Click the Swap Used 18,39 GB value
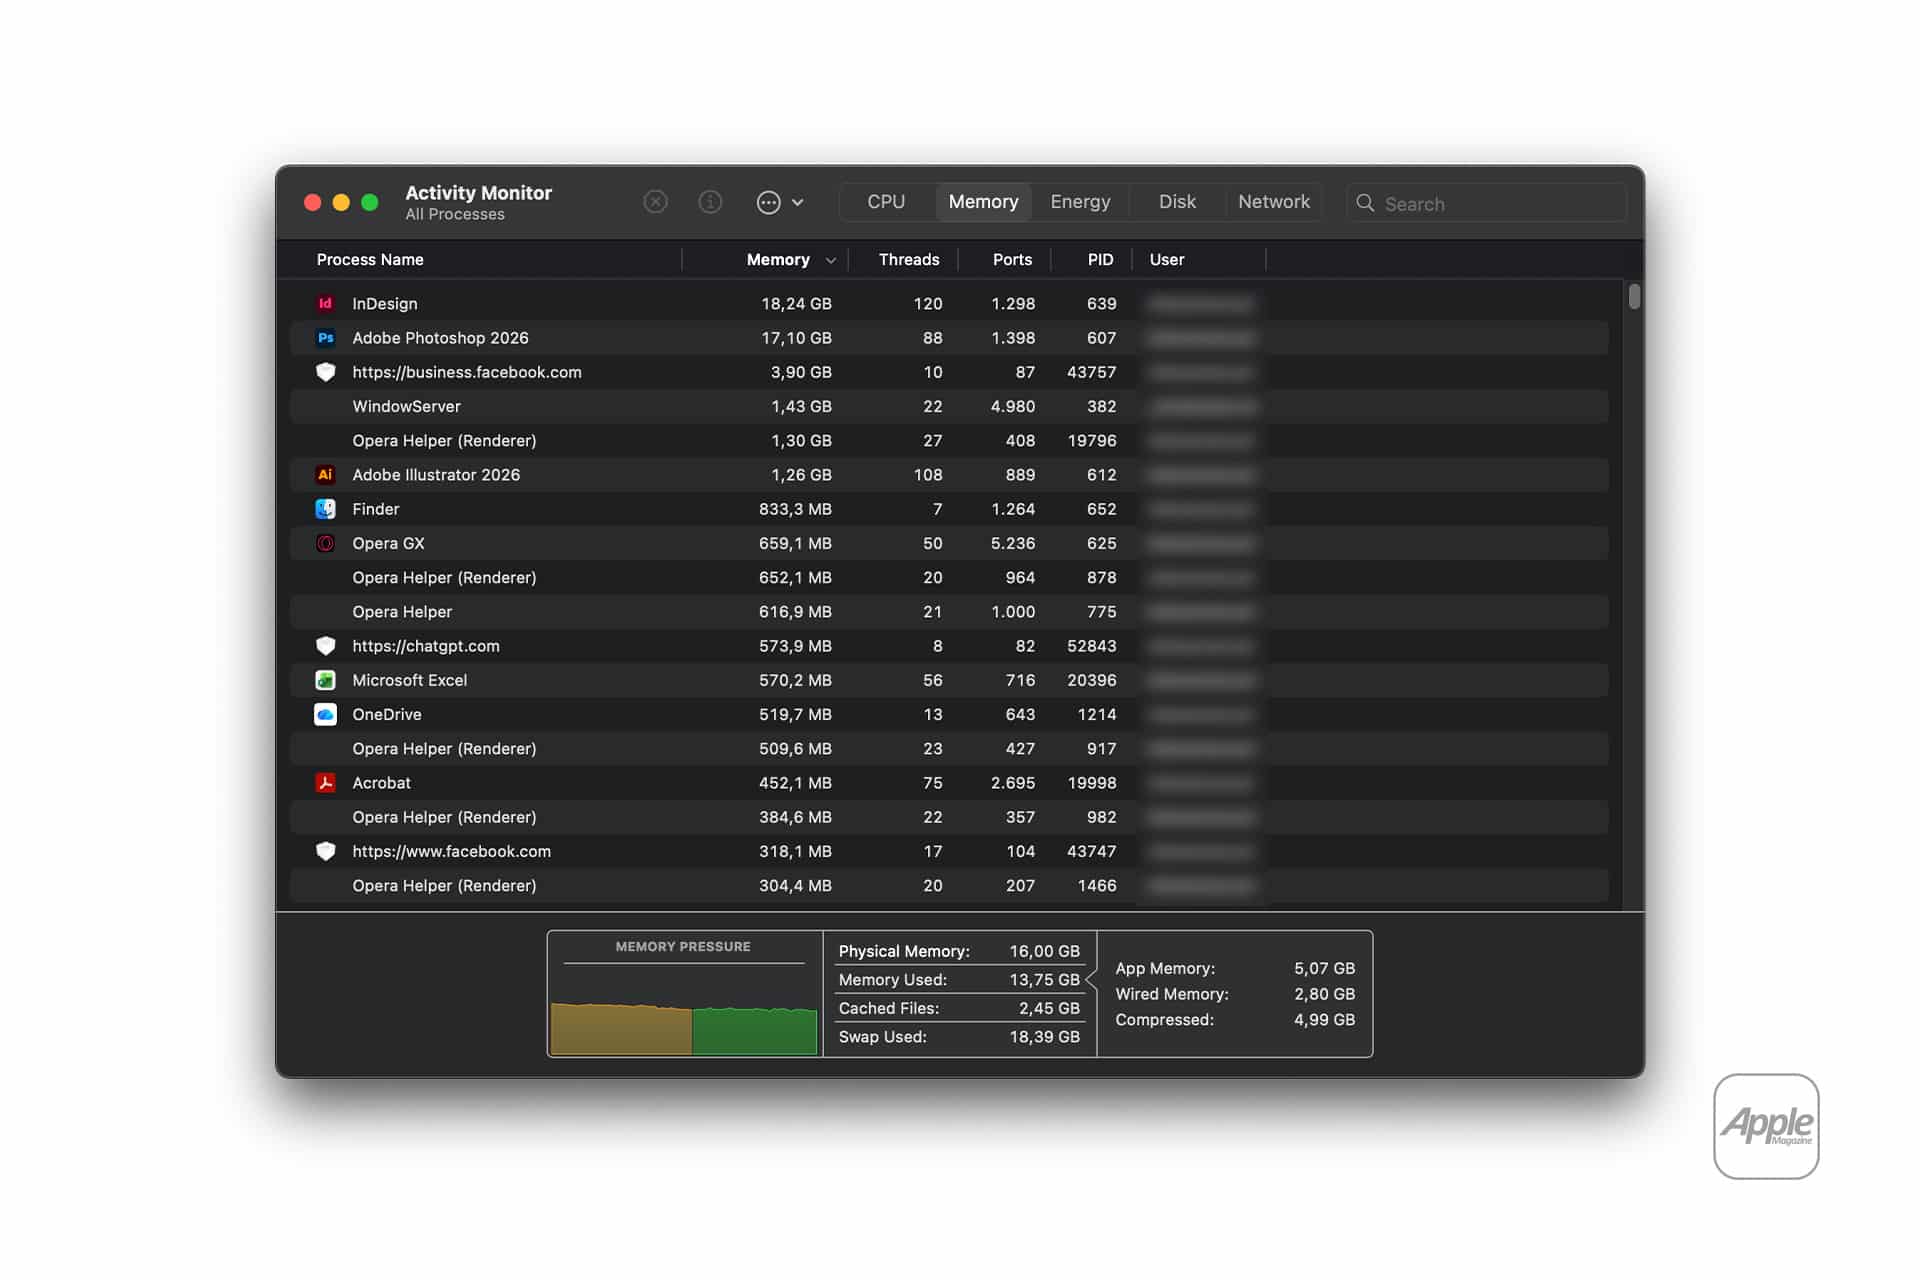Image resolution: width=1920 pixels, height=1280 pixels. pos(1044,1037)
